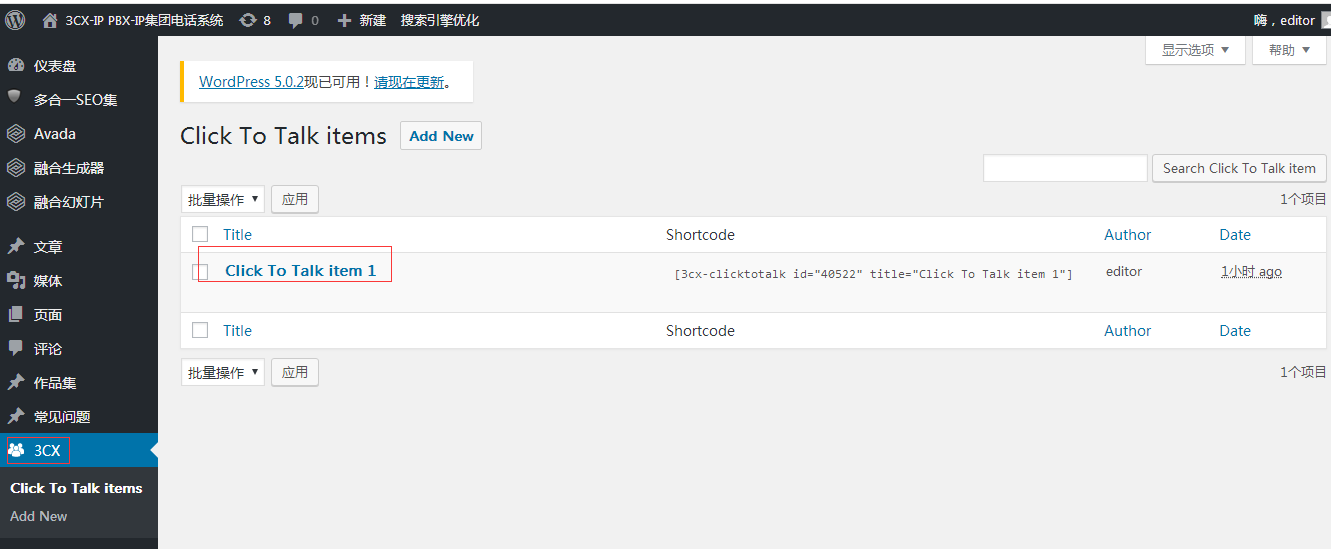Click the 媒体 media icon
The image size is (1331, 549).
(16, 281)
